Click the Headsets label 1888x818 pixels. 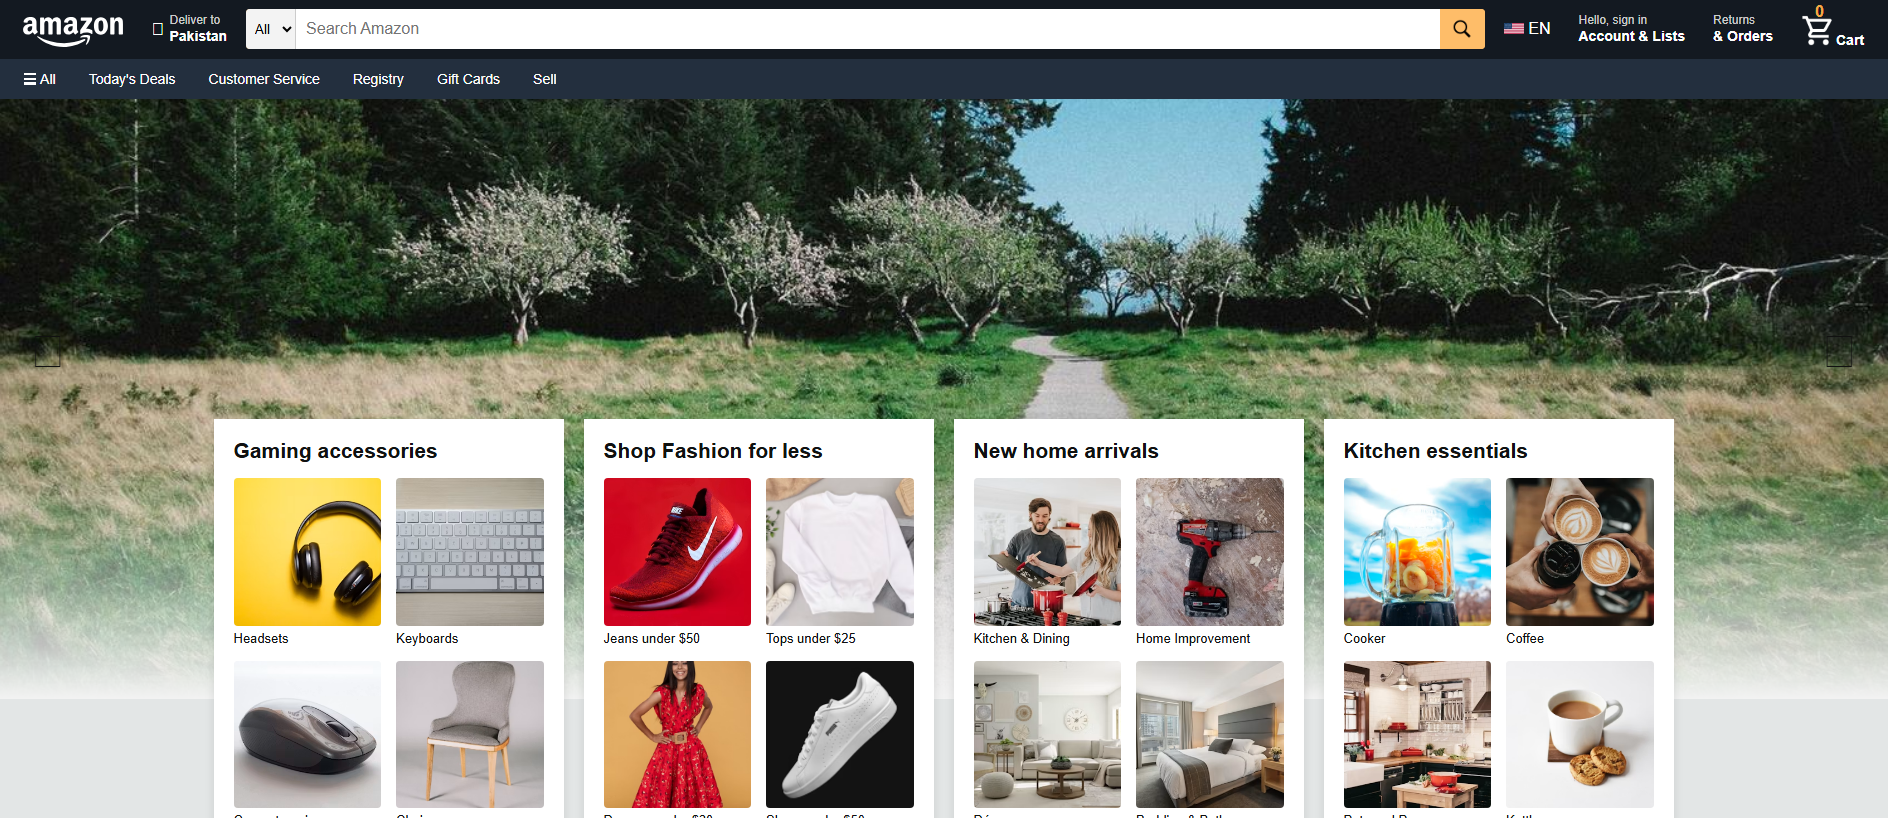pos(261,638)
